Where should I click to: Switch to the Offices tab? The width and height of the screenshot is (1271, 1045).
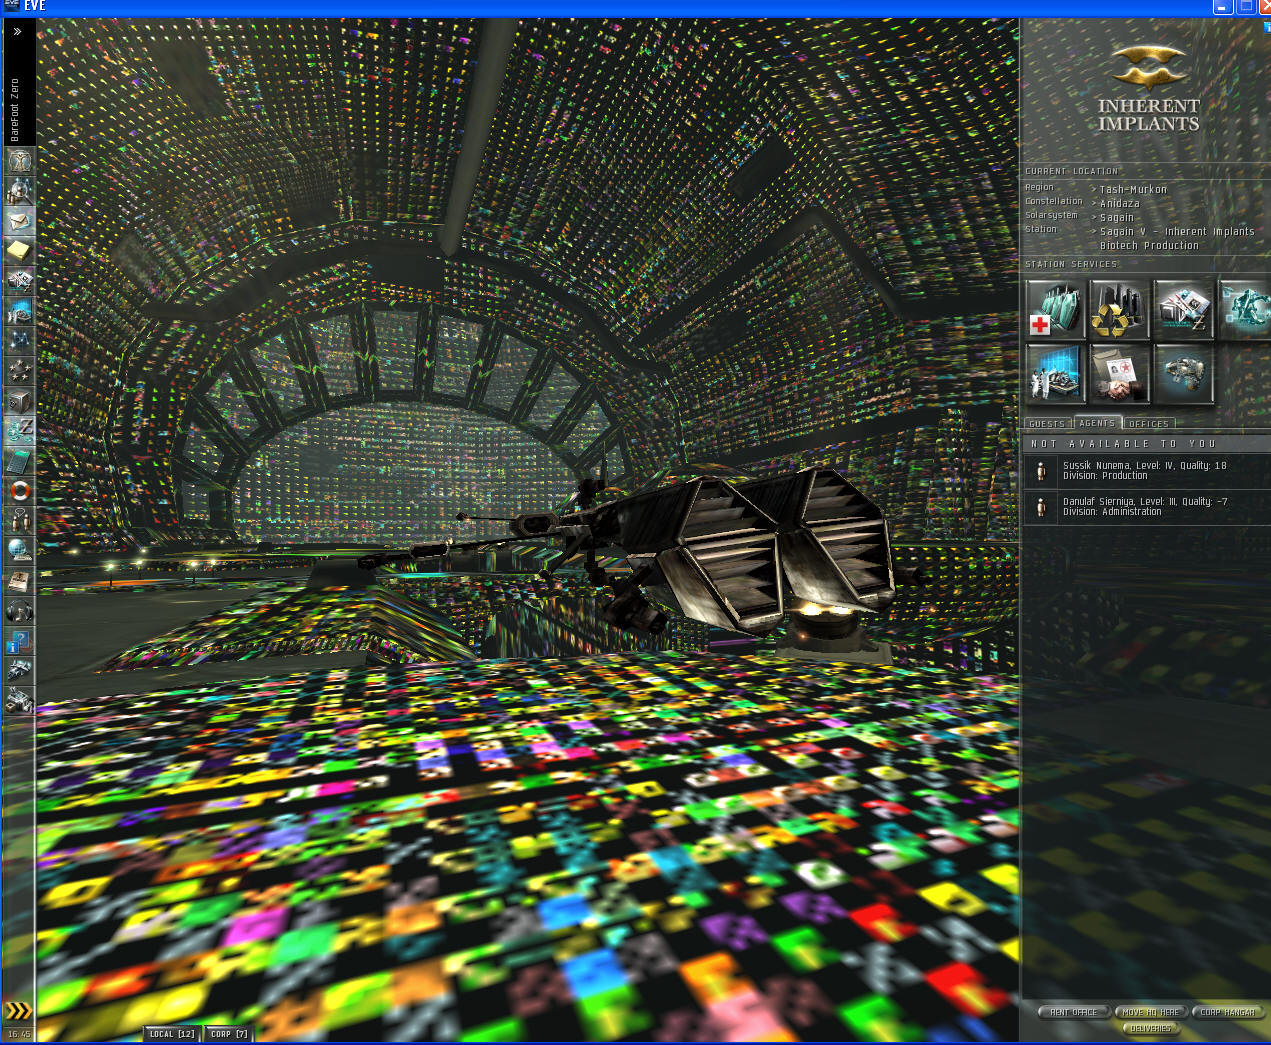pos(1148,424)
